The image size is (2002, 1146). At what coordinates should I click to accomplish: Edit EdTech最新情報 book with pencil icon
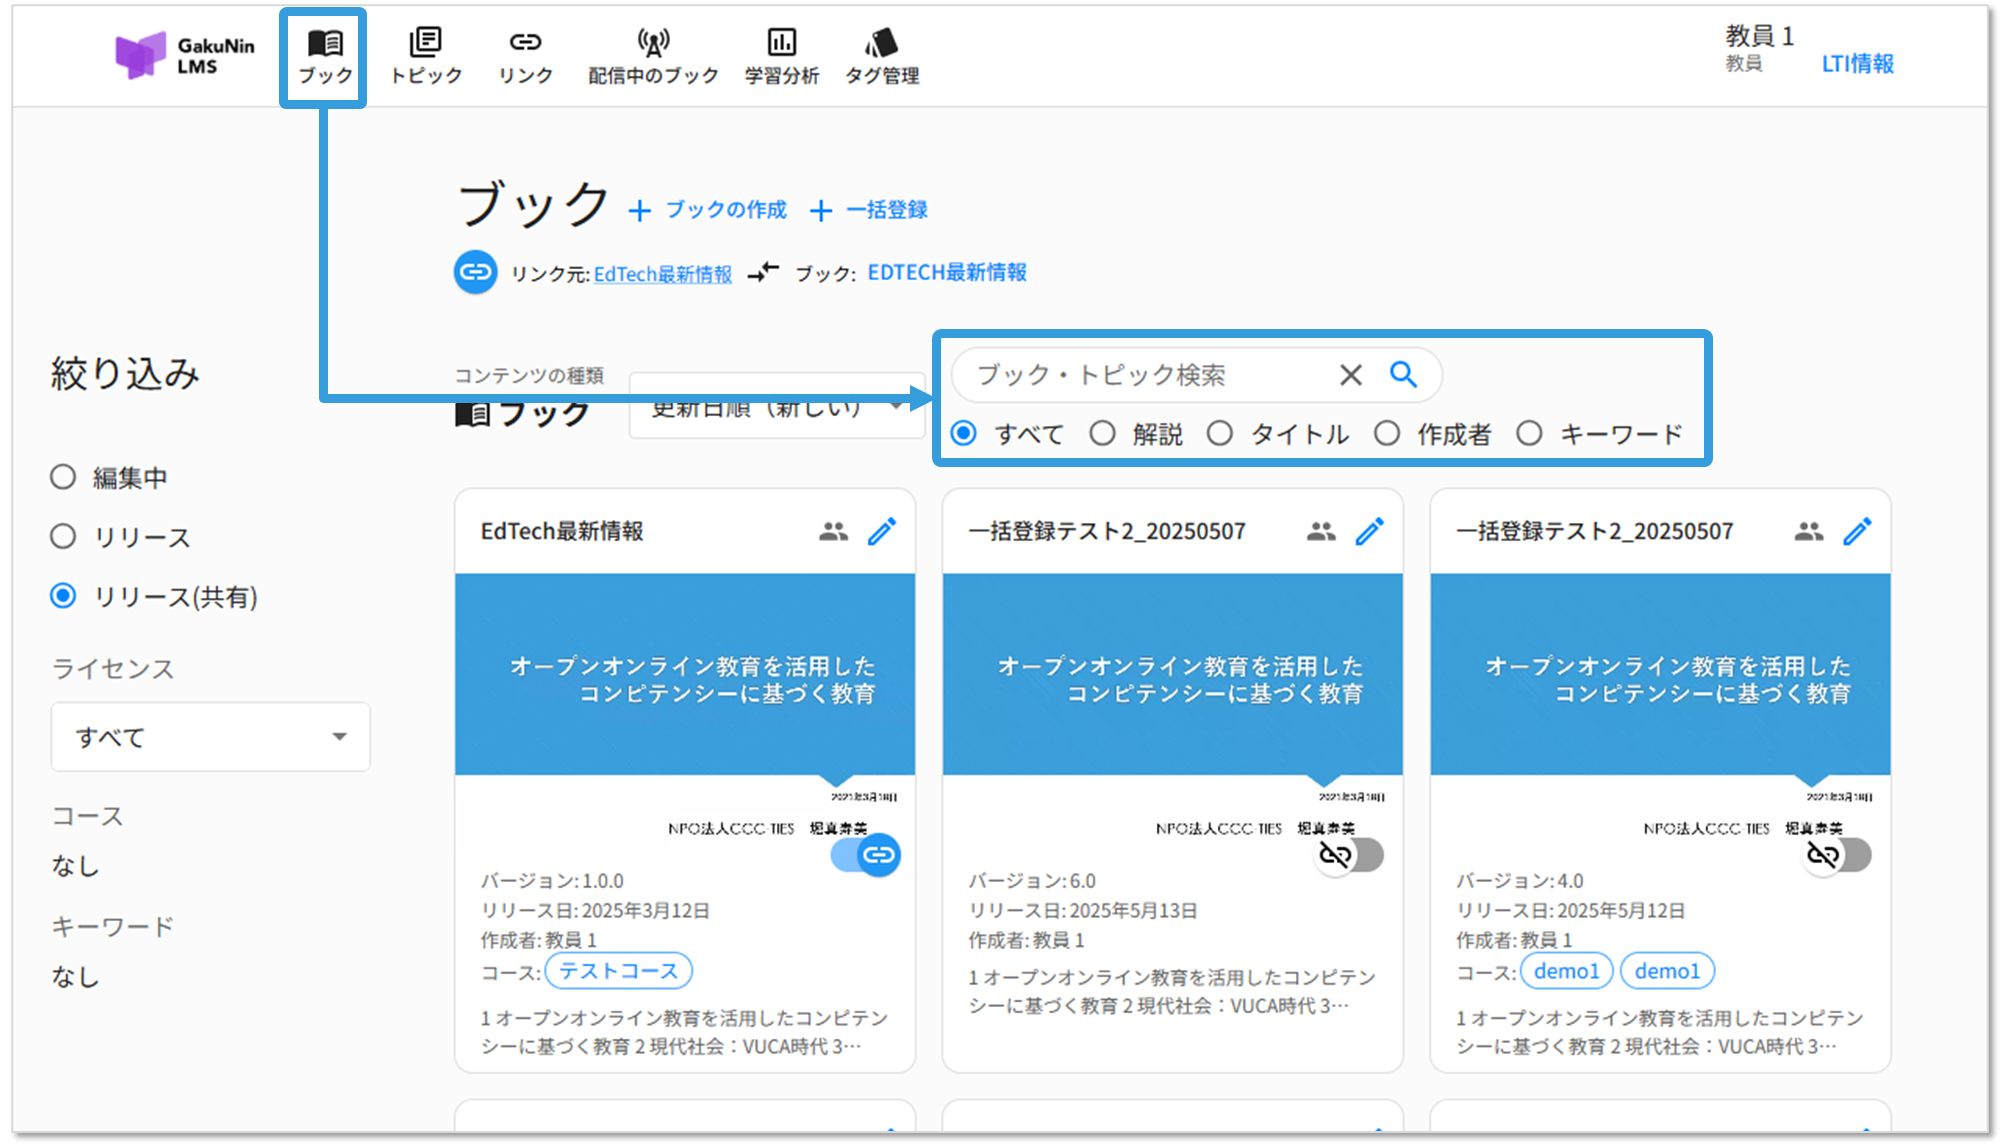[x=881, y=531]
